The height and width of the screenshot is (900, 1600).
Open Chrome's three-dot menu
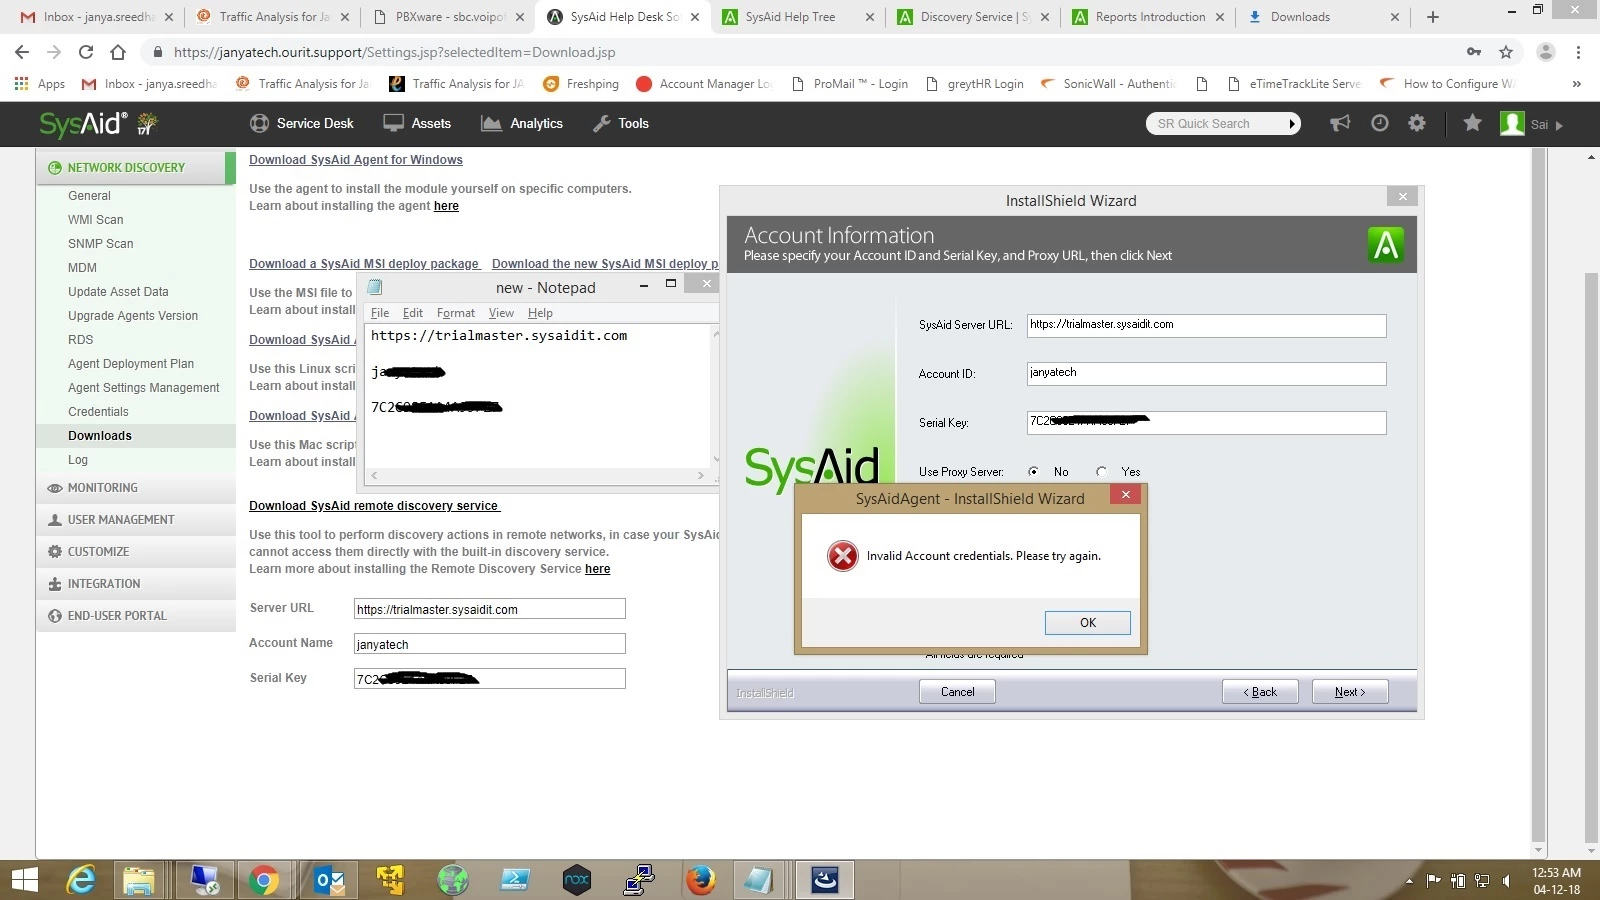tap(1578, 52)
